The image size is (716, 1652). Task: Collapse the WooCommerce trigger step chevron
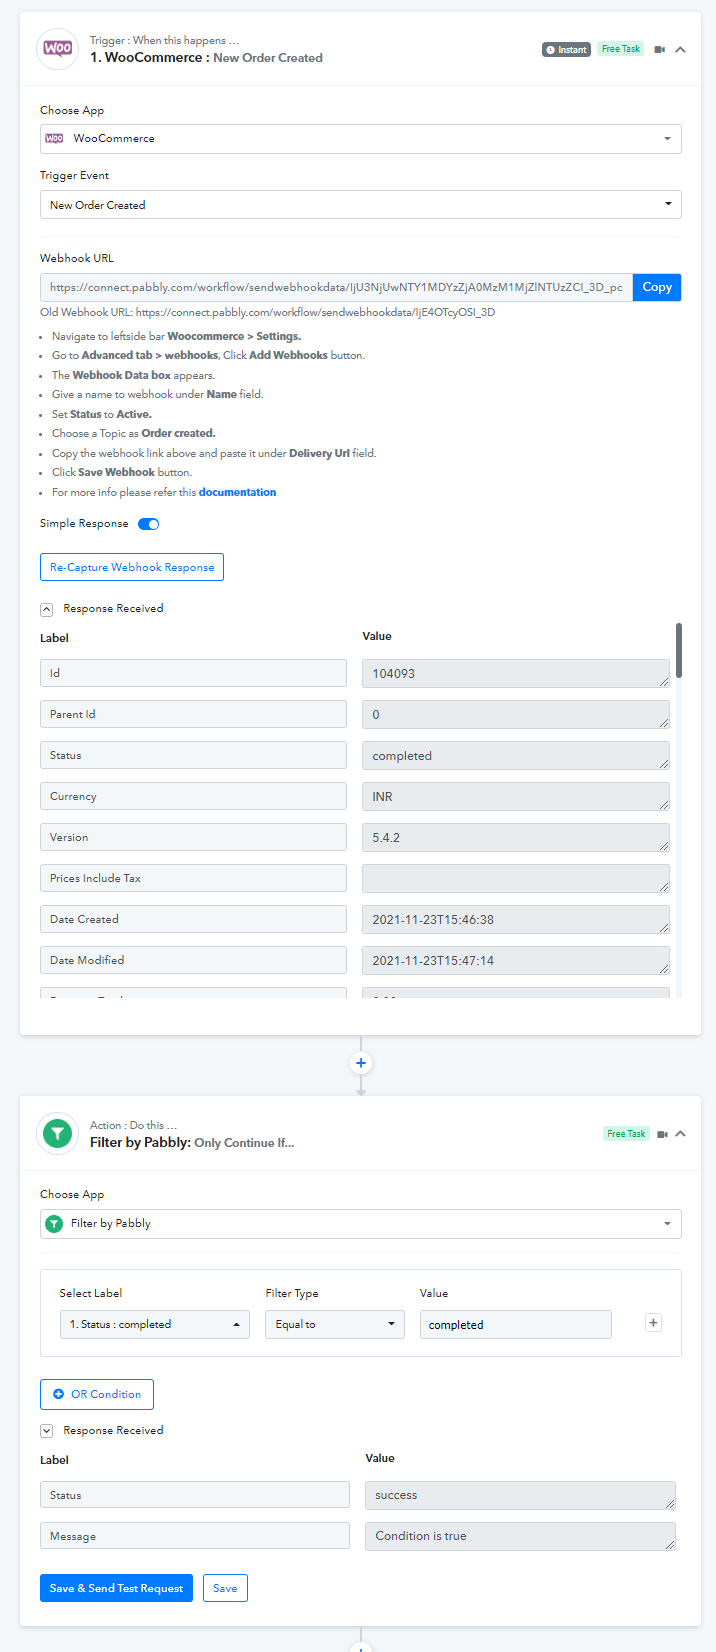[x=680, y=49]
